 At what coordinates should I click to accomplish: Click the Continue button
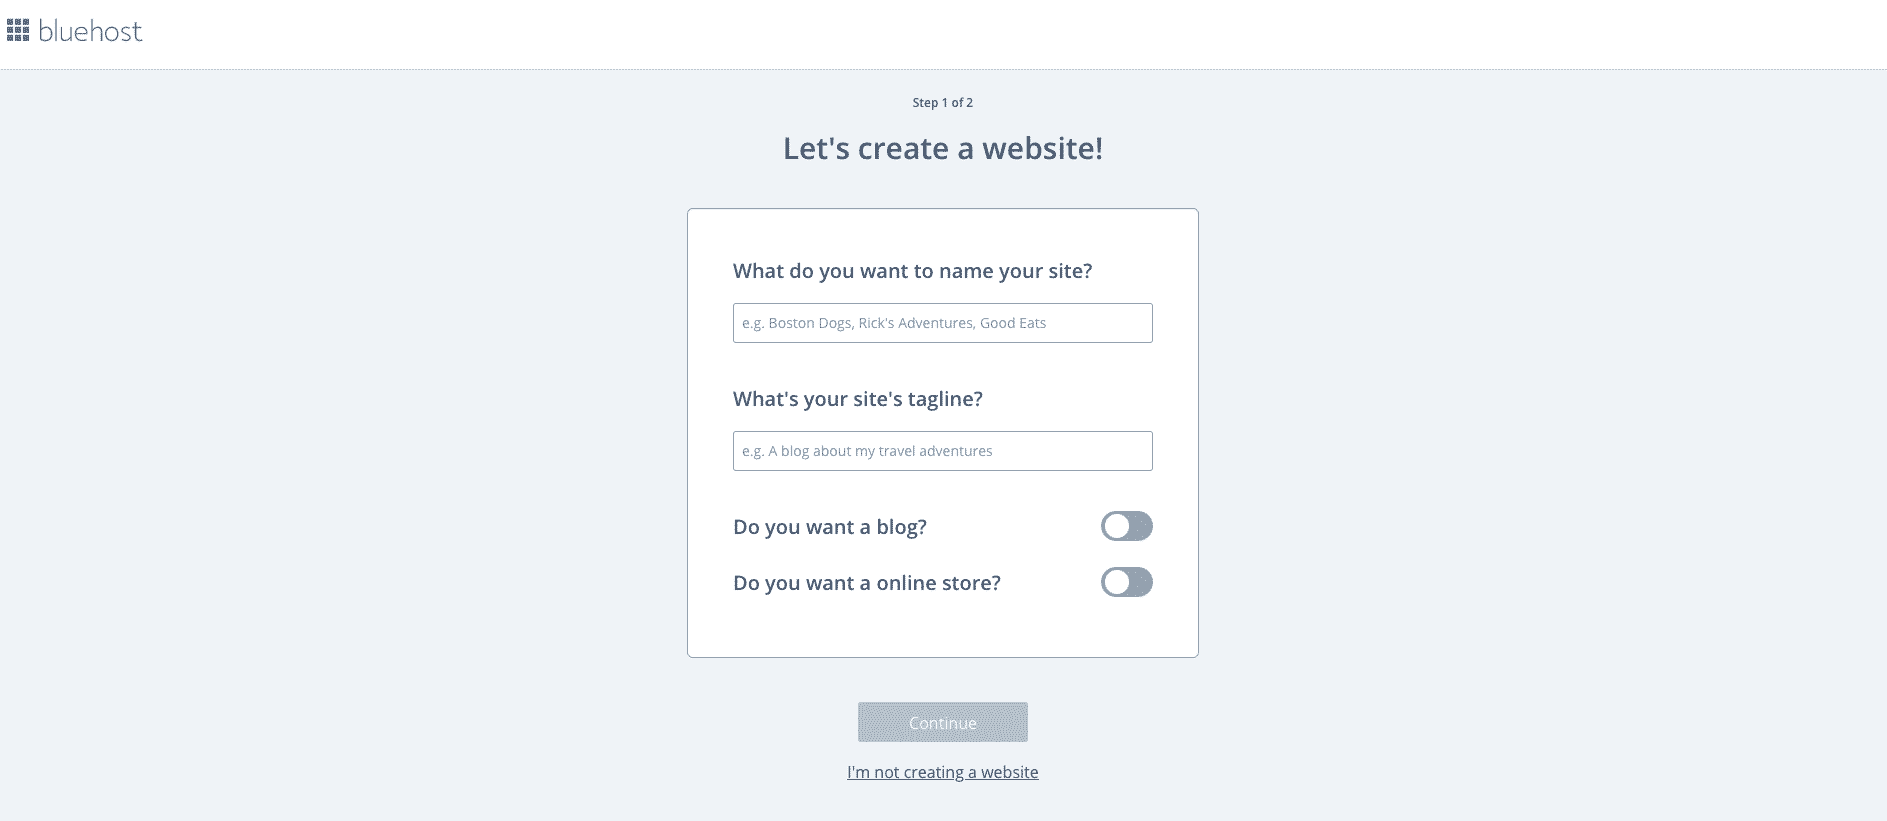coord(941,722)
